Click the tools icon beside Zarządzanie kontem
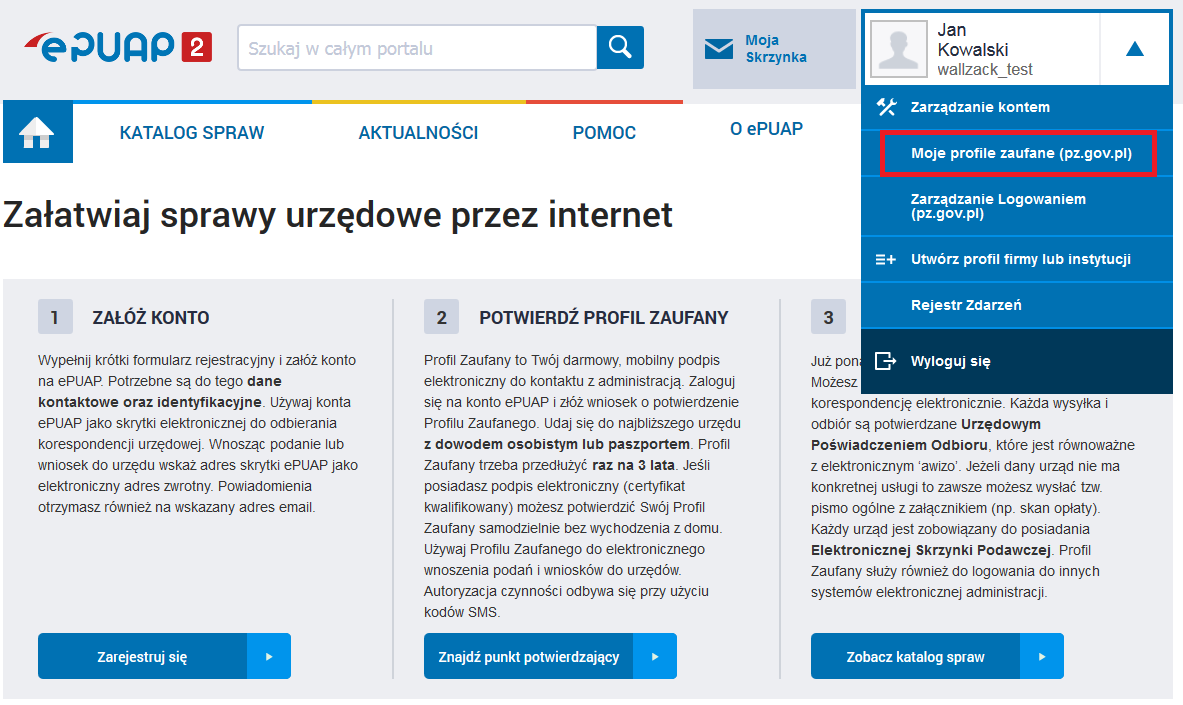The image size is (1183, 705). pos(886,107)
